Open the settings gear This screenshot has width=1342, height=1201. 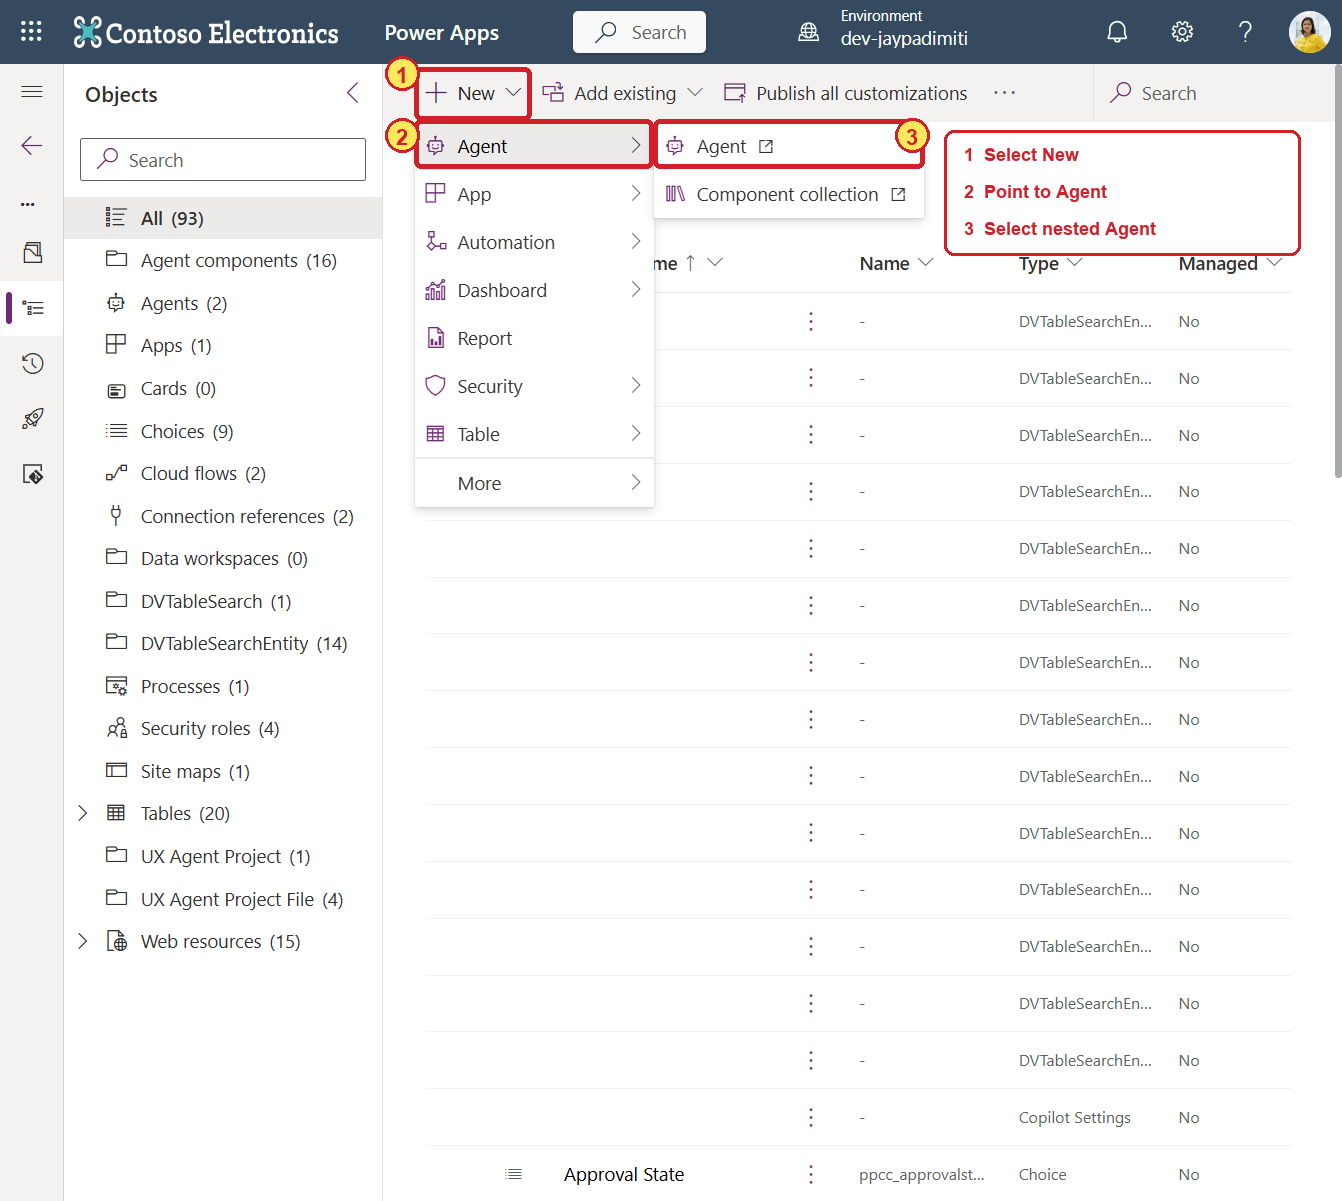click(x=1182, y=32)
